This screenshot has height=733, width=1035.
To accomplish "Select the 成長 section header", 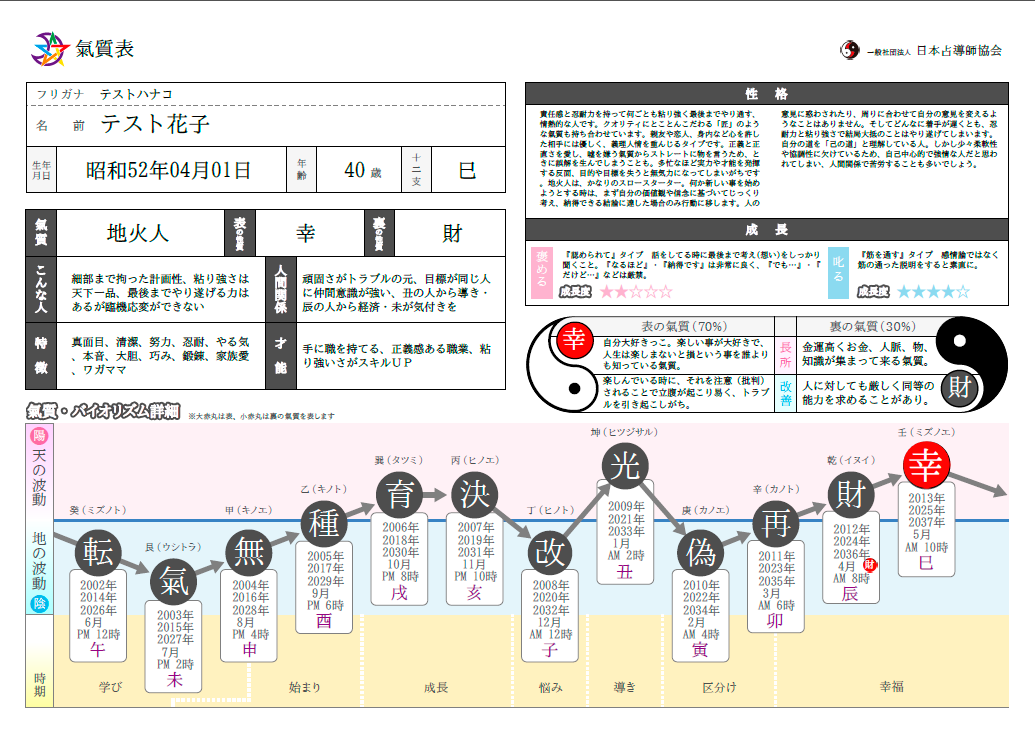I will [766, 227].
